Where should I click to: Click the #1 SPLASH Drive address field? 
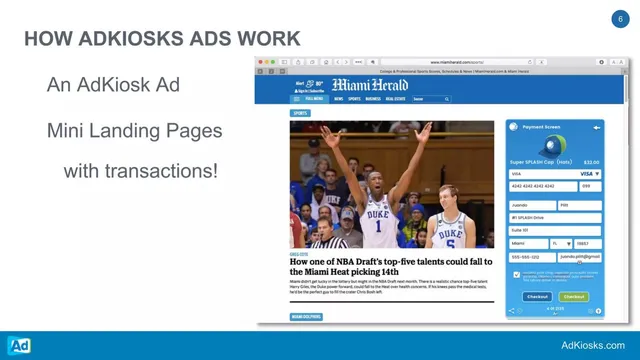[555, 218]
